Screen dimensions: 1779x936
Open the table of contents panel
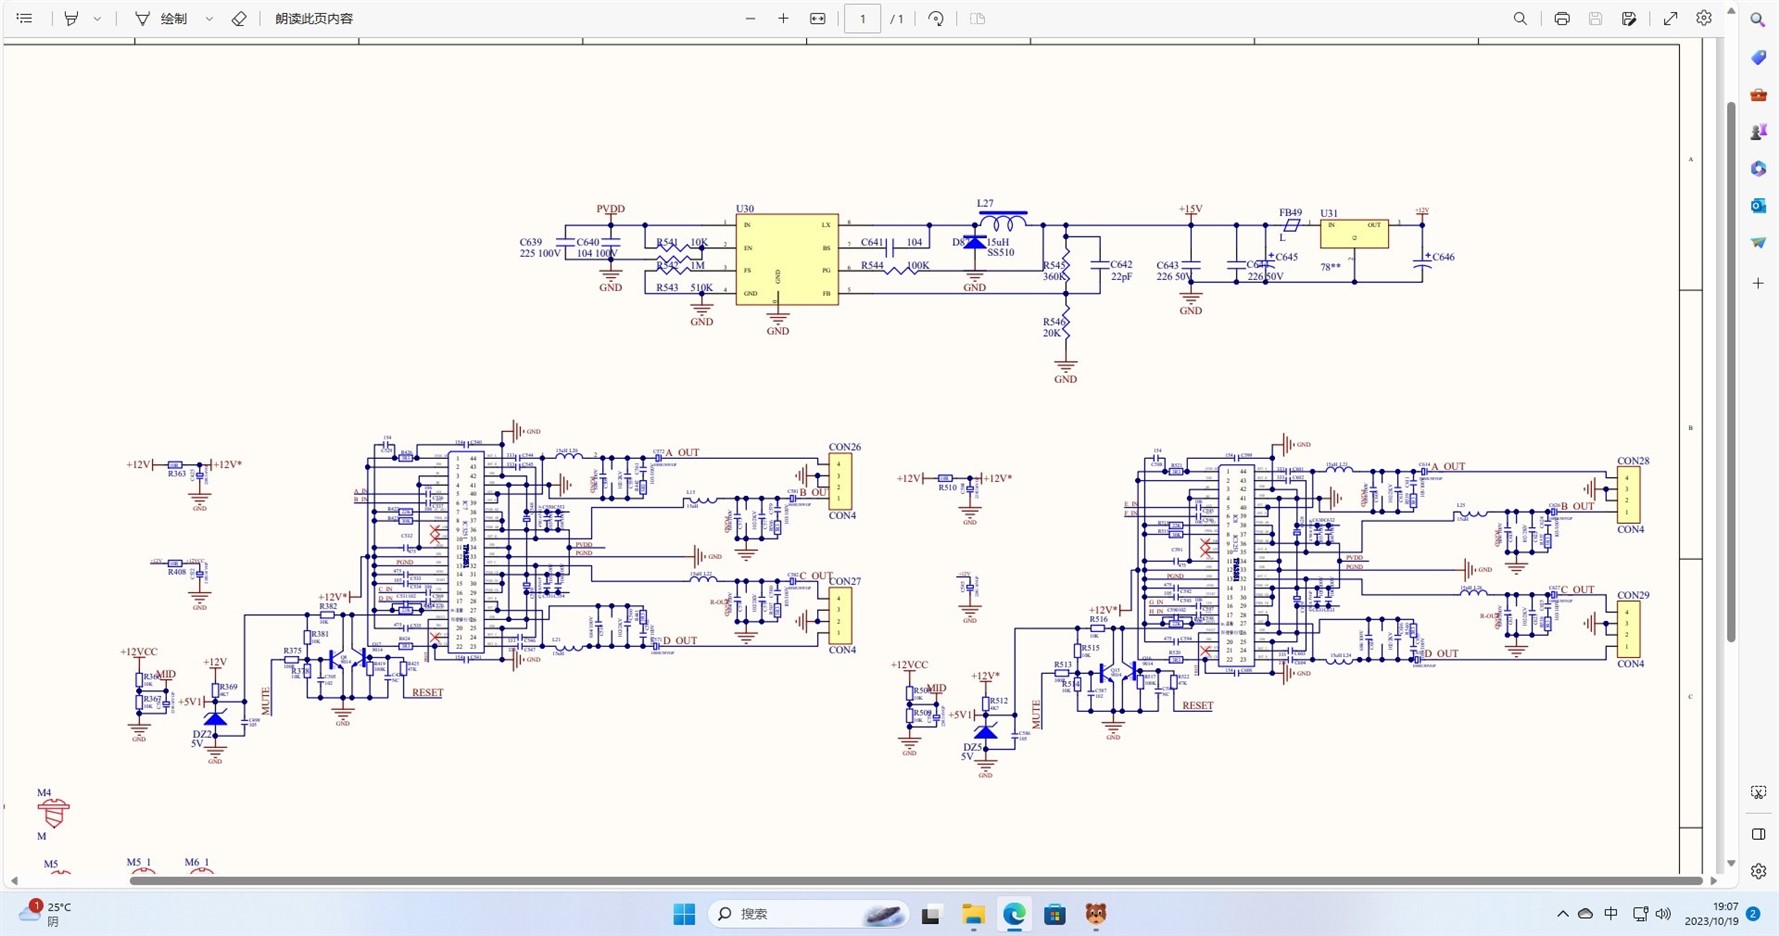pos(24,19)
